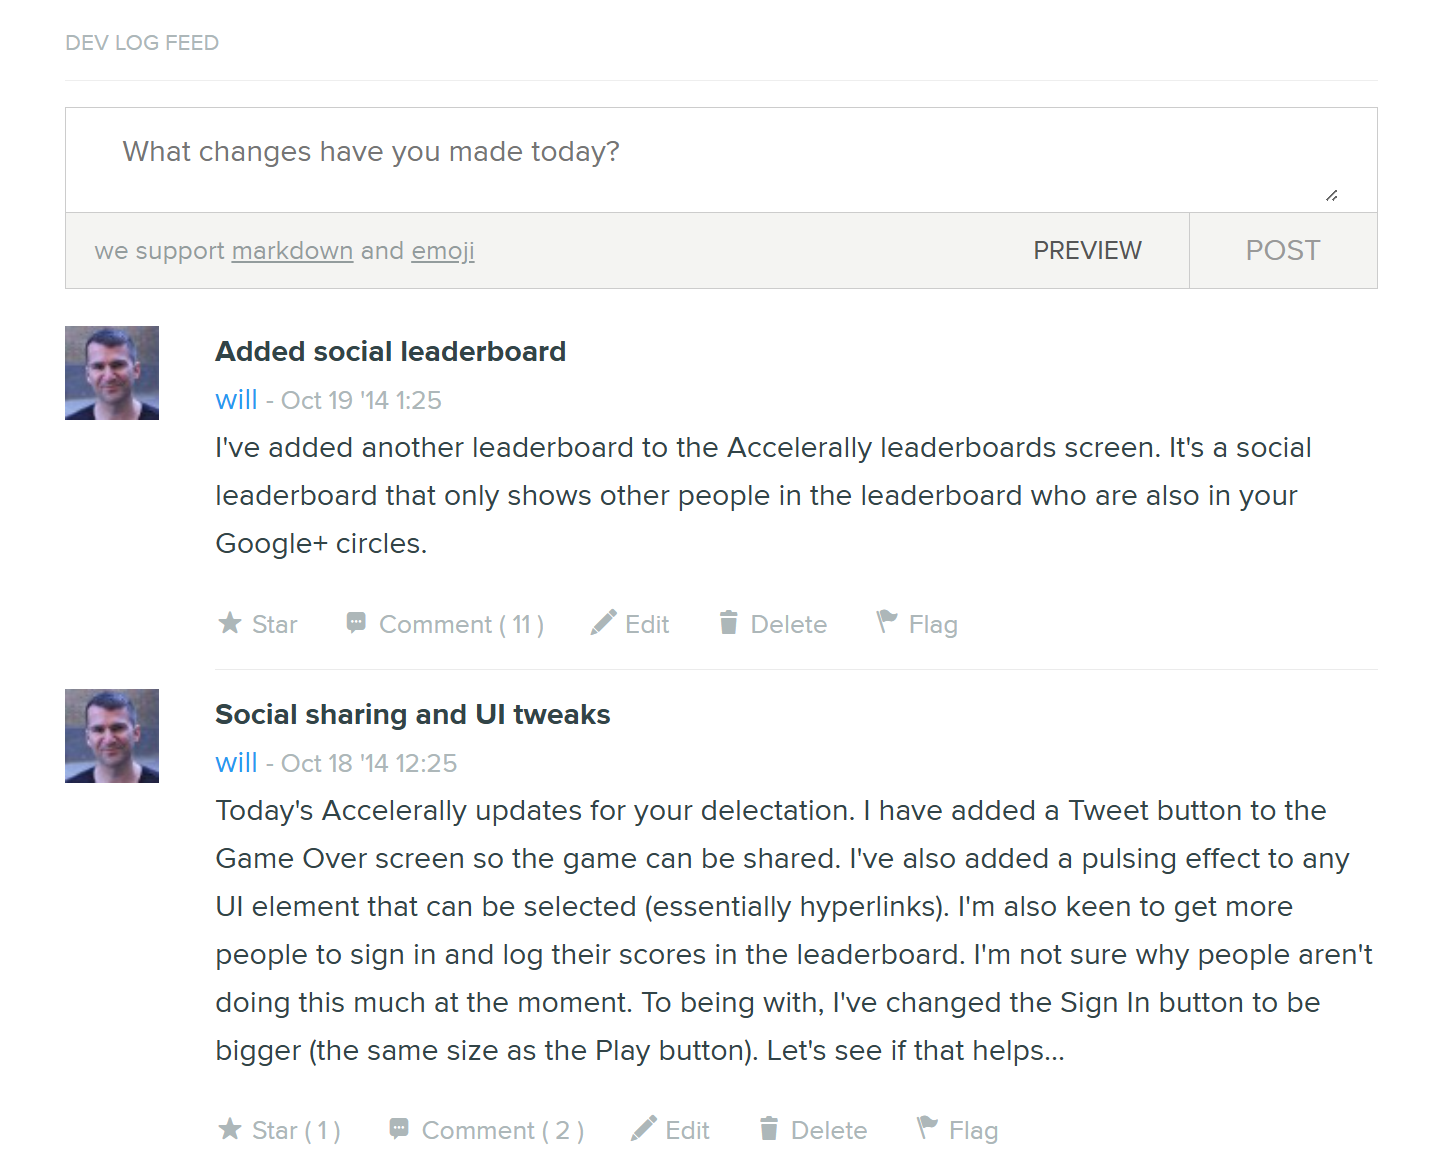Open comments on Added social leaderboard post

click(x=445, y=624)
